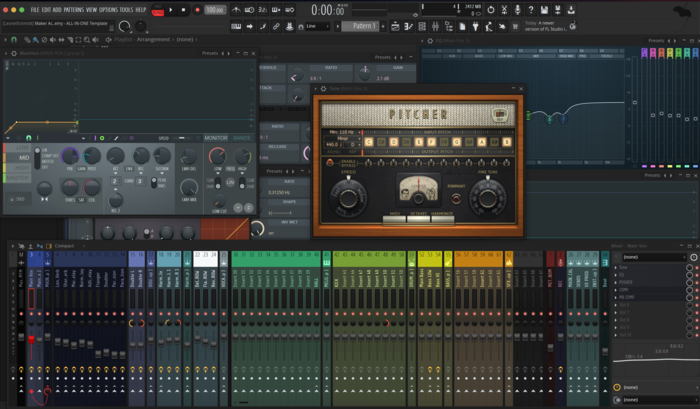Click the Pitcher FINE TUNE knob
Viewport: 700px width, 409px height.
point(488,198)
